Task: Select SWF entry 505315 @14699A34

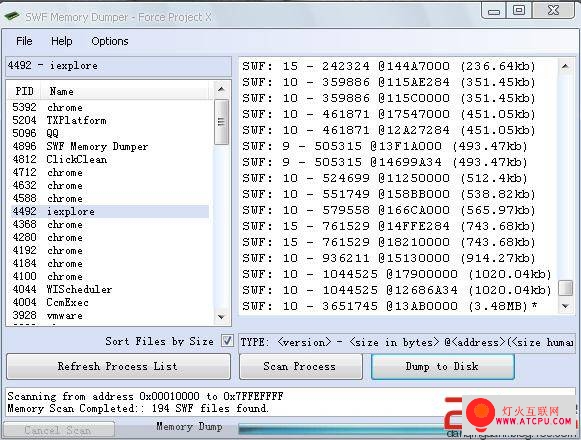Action: click(x=385, y=162)
